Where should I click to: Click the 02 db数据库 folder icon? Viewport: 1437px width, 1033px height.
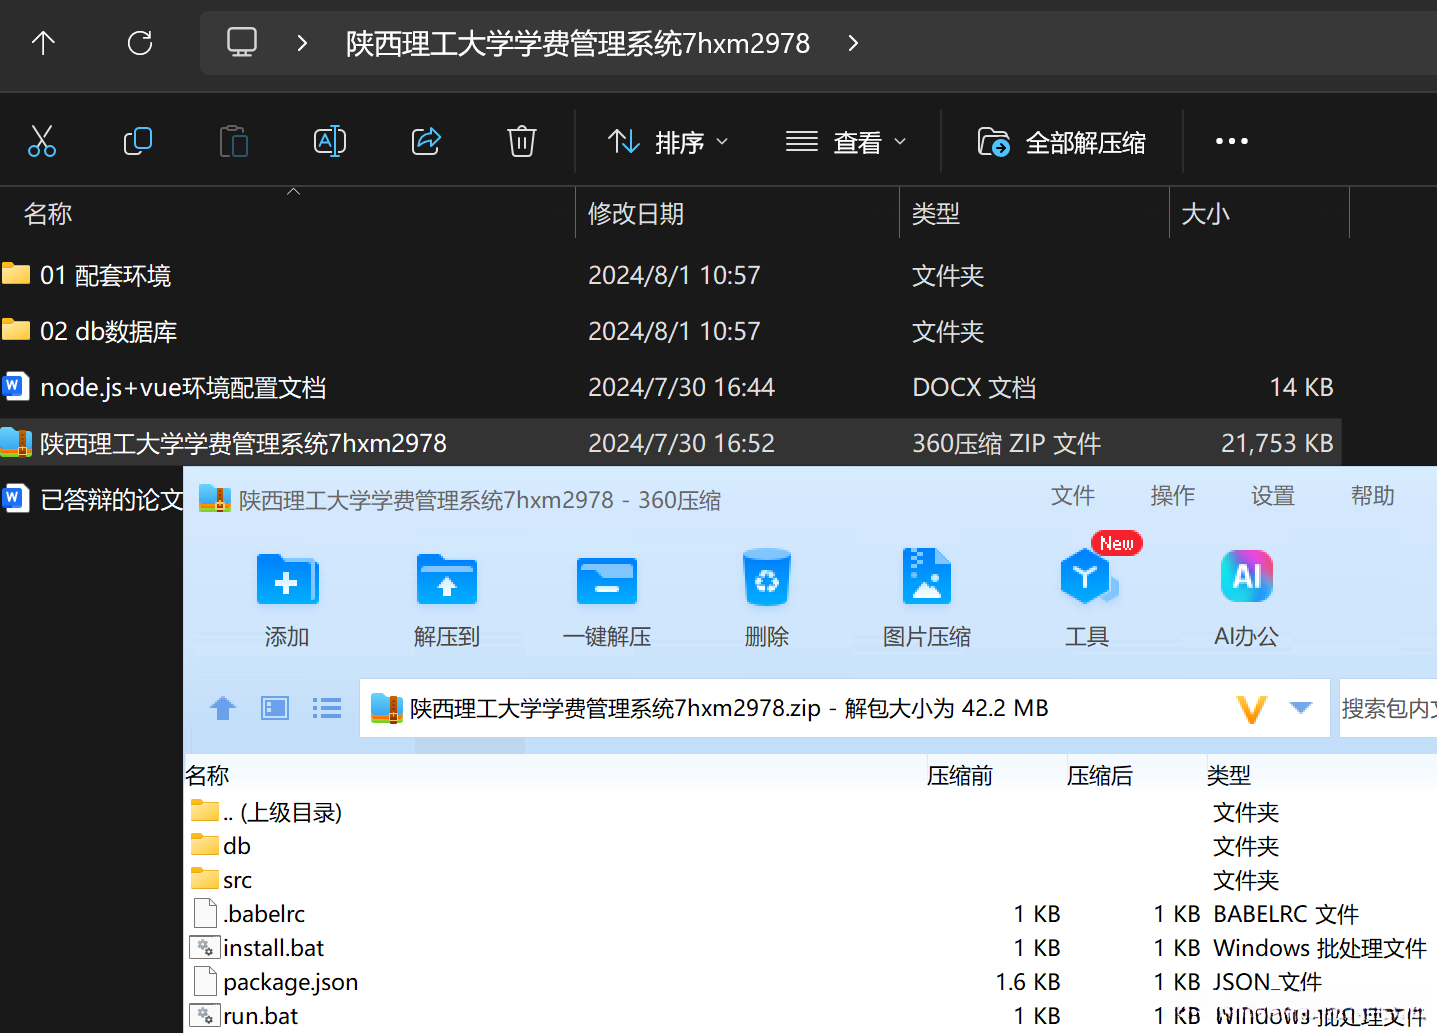[x=16, y=330]
